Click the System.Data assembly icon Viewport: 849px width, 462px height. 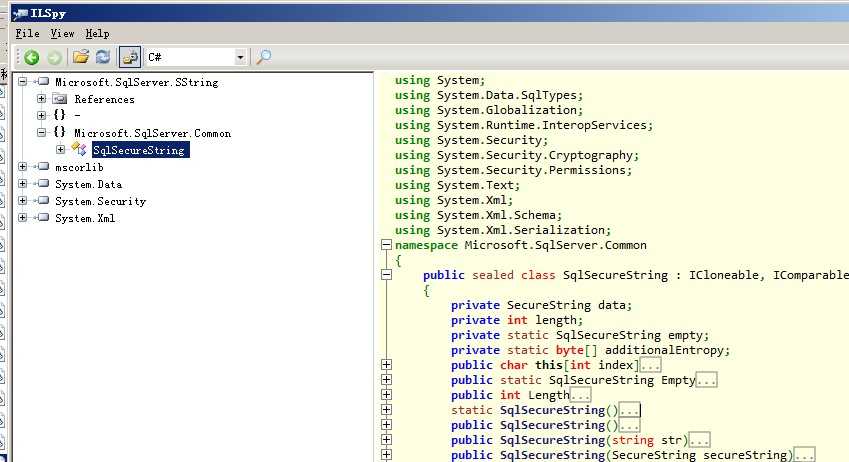[43, 183]
